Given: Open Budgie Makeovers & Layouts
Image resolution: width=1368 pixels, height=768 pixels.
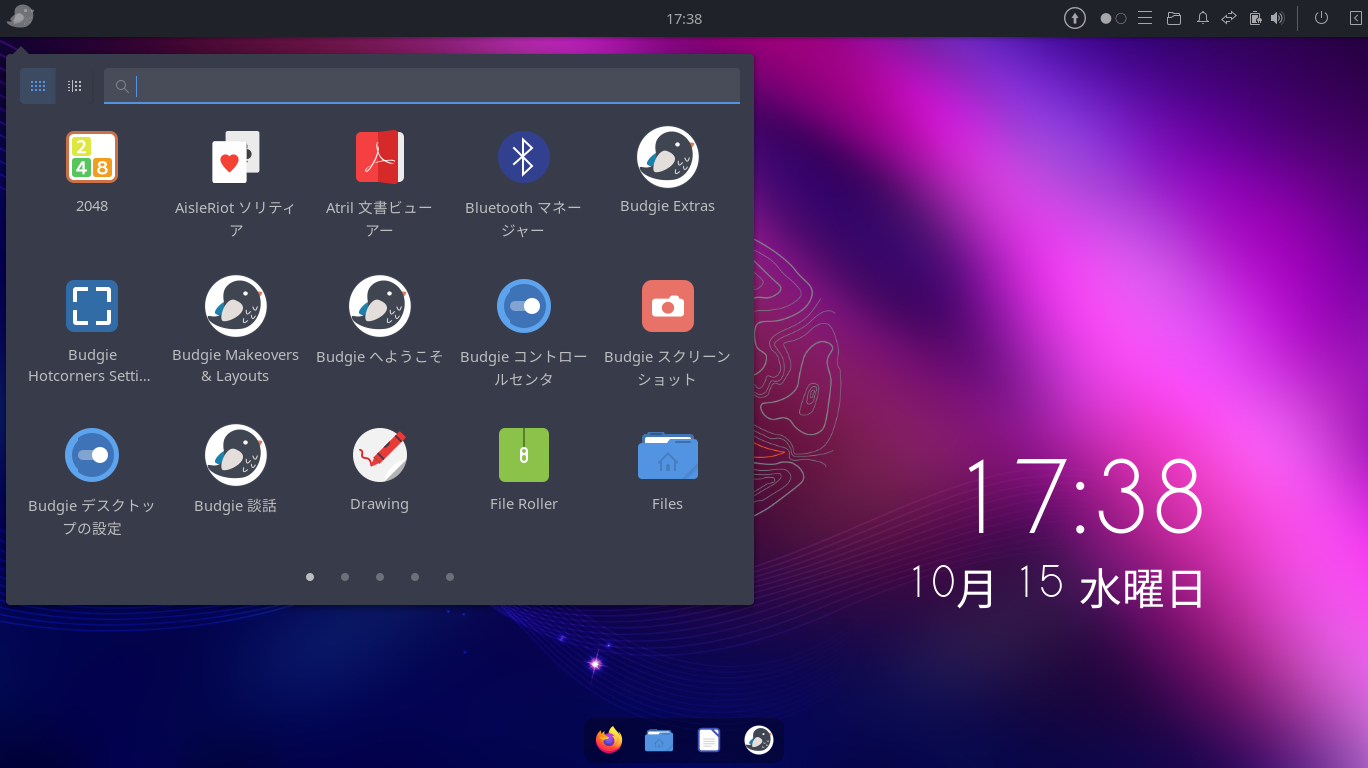Looking at the screenshot, I should (x=235, y=306).
